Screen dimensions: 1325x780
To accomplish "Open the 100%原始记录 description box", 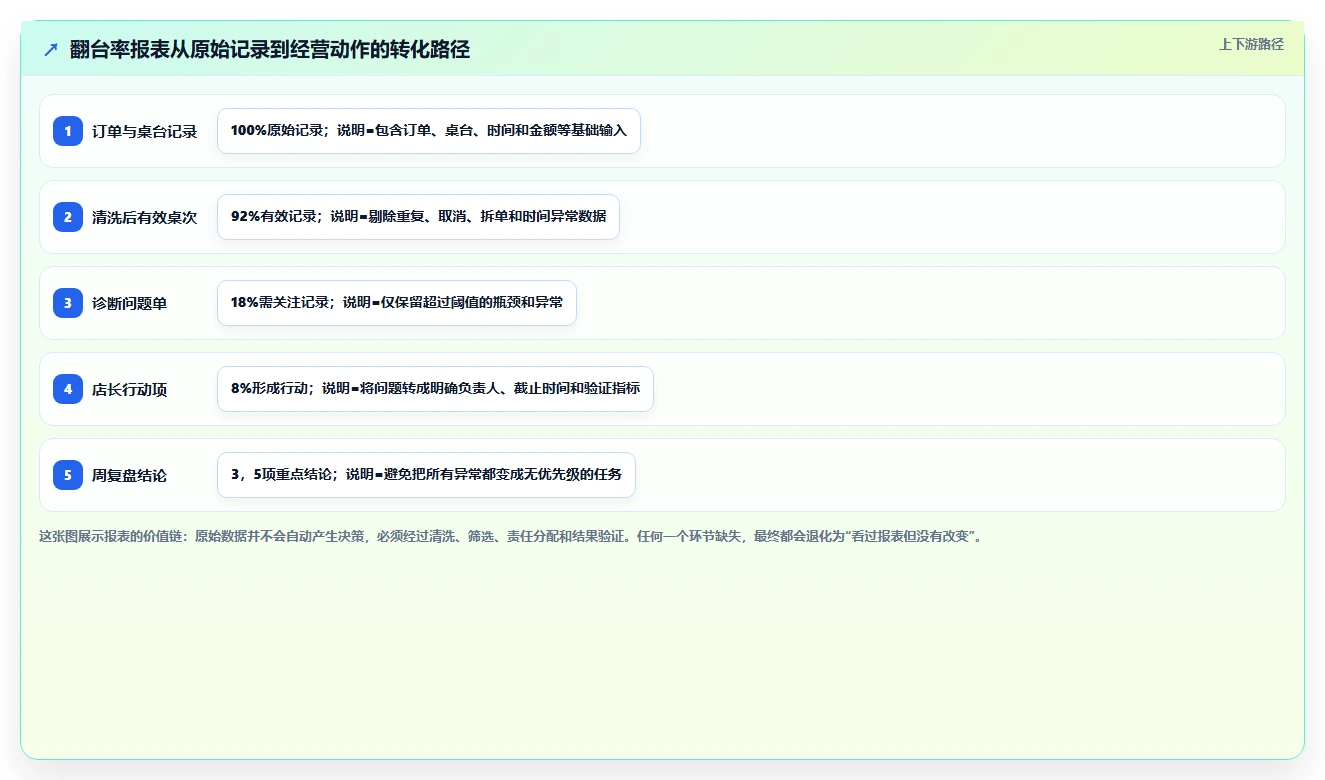I will [x=429, y=131].
